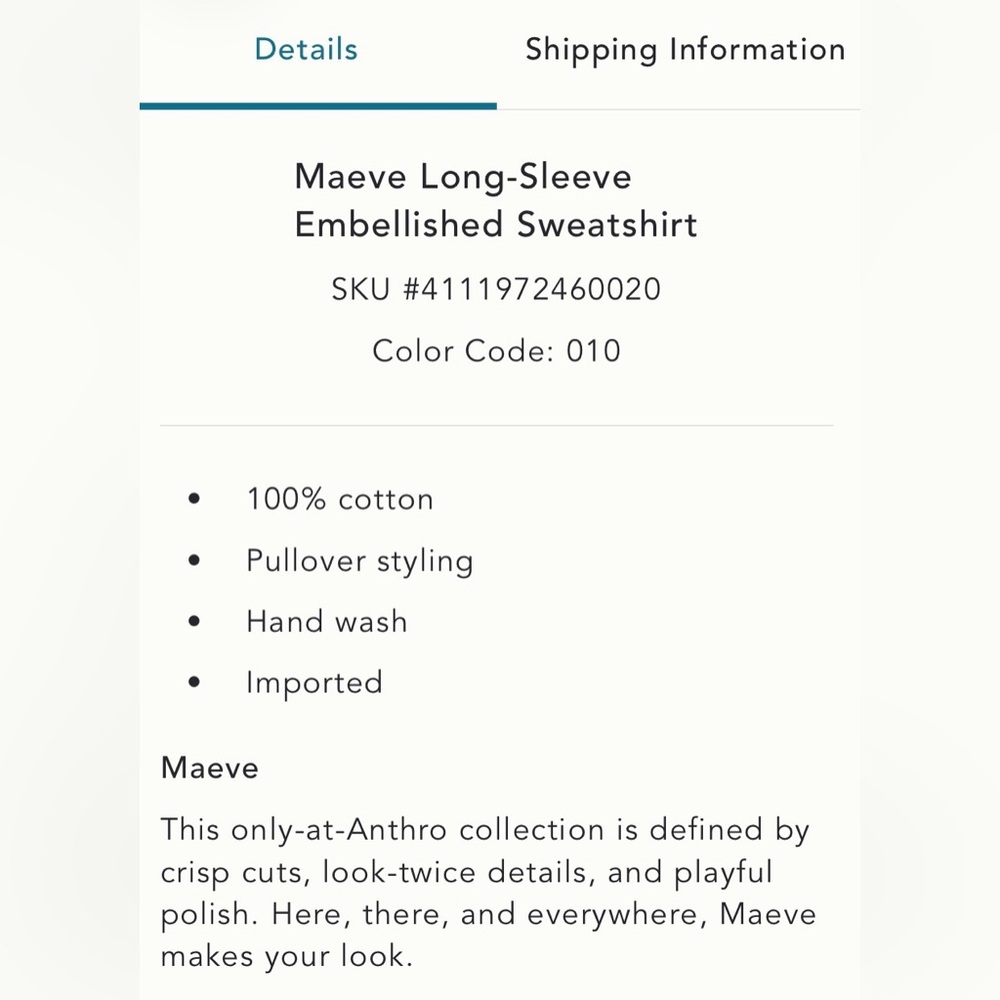Image resolution: width=1000 pixels, height=1000 pixels.
Task: Click the Imported bullet item
Action: point(314,684)
